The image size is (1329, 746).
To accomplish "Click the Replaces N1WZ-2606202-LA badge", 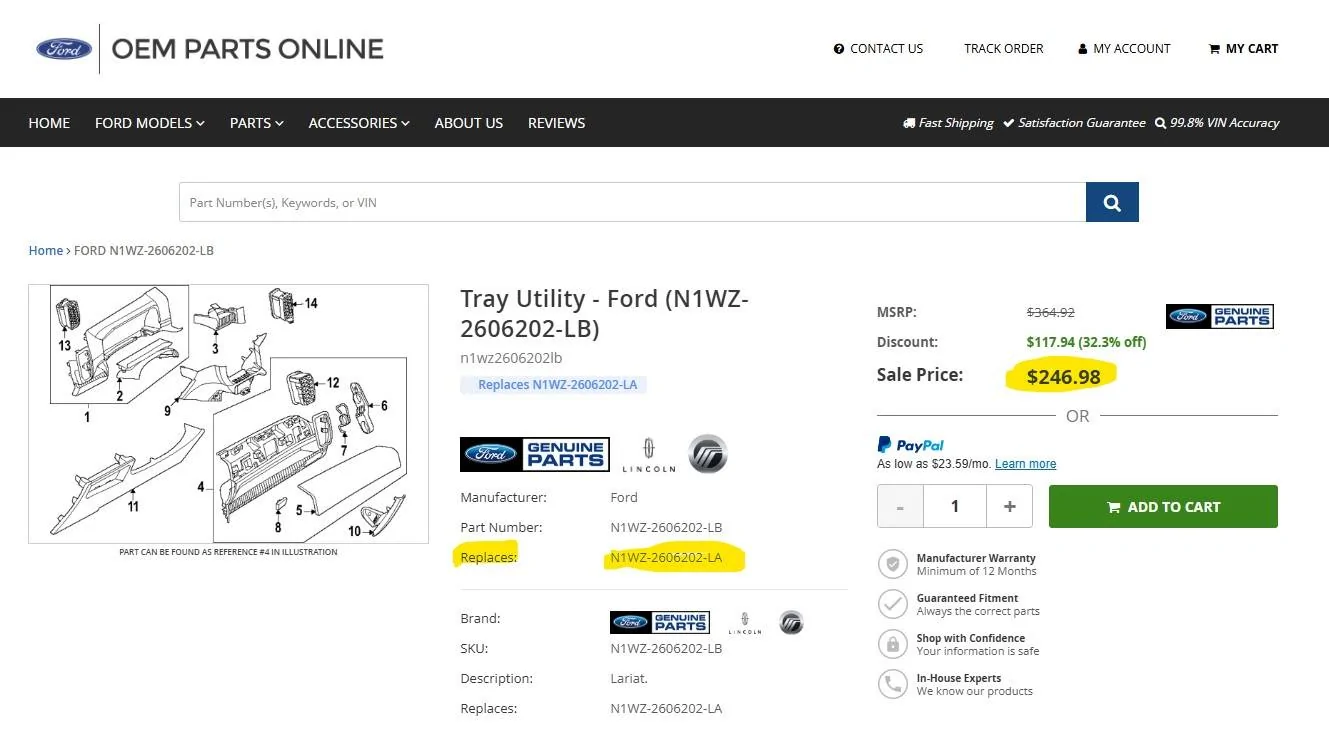I will pyautogui.click(x=554, y=385).
